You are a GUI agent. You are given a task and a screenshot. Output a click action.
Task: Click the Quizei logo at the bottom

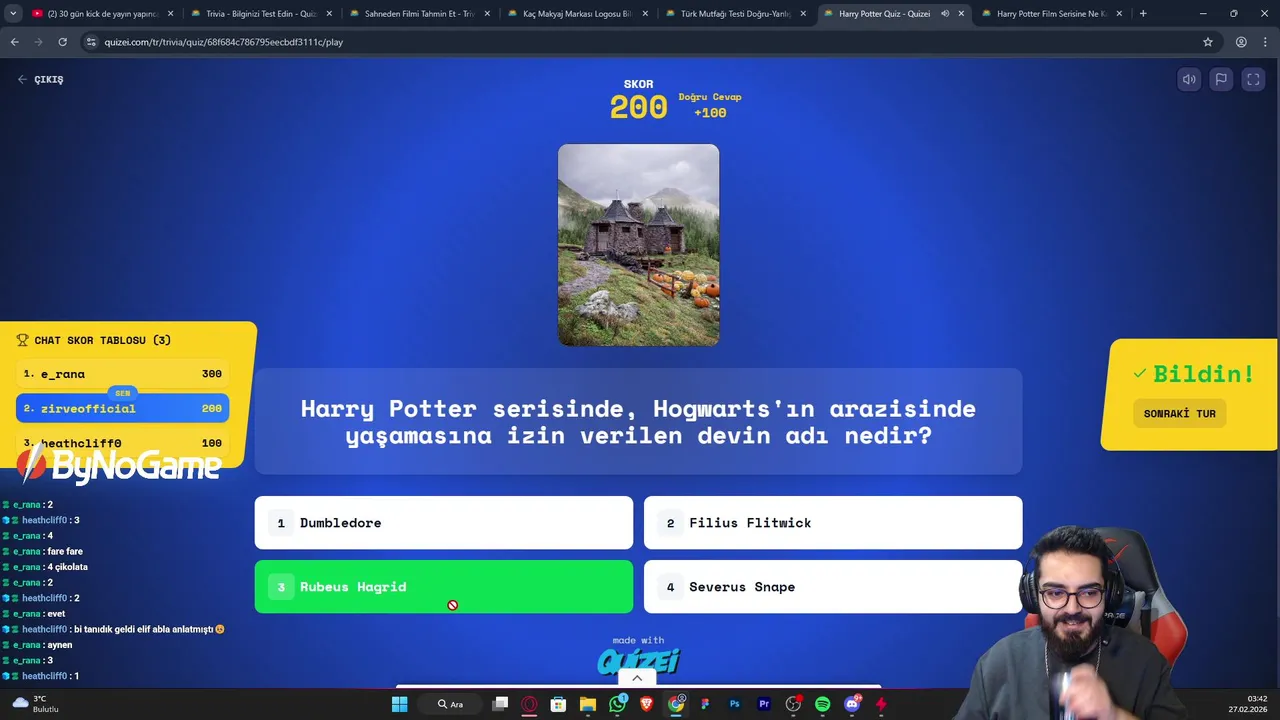(x=638, y=661)
